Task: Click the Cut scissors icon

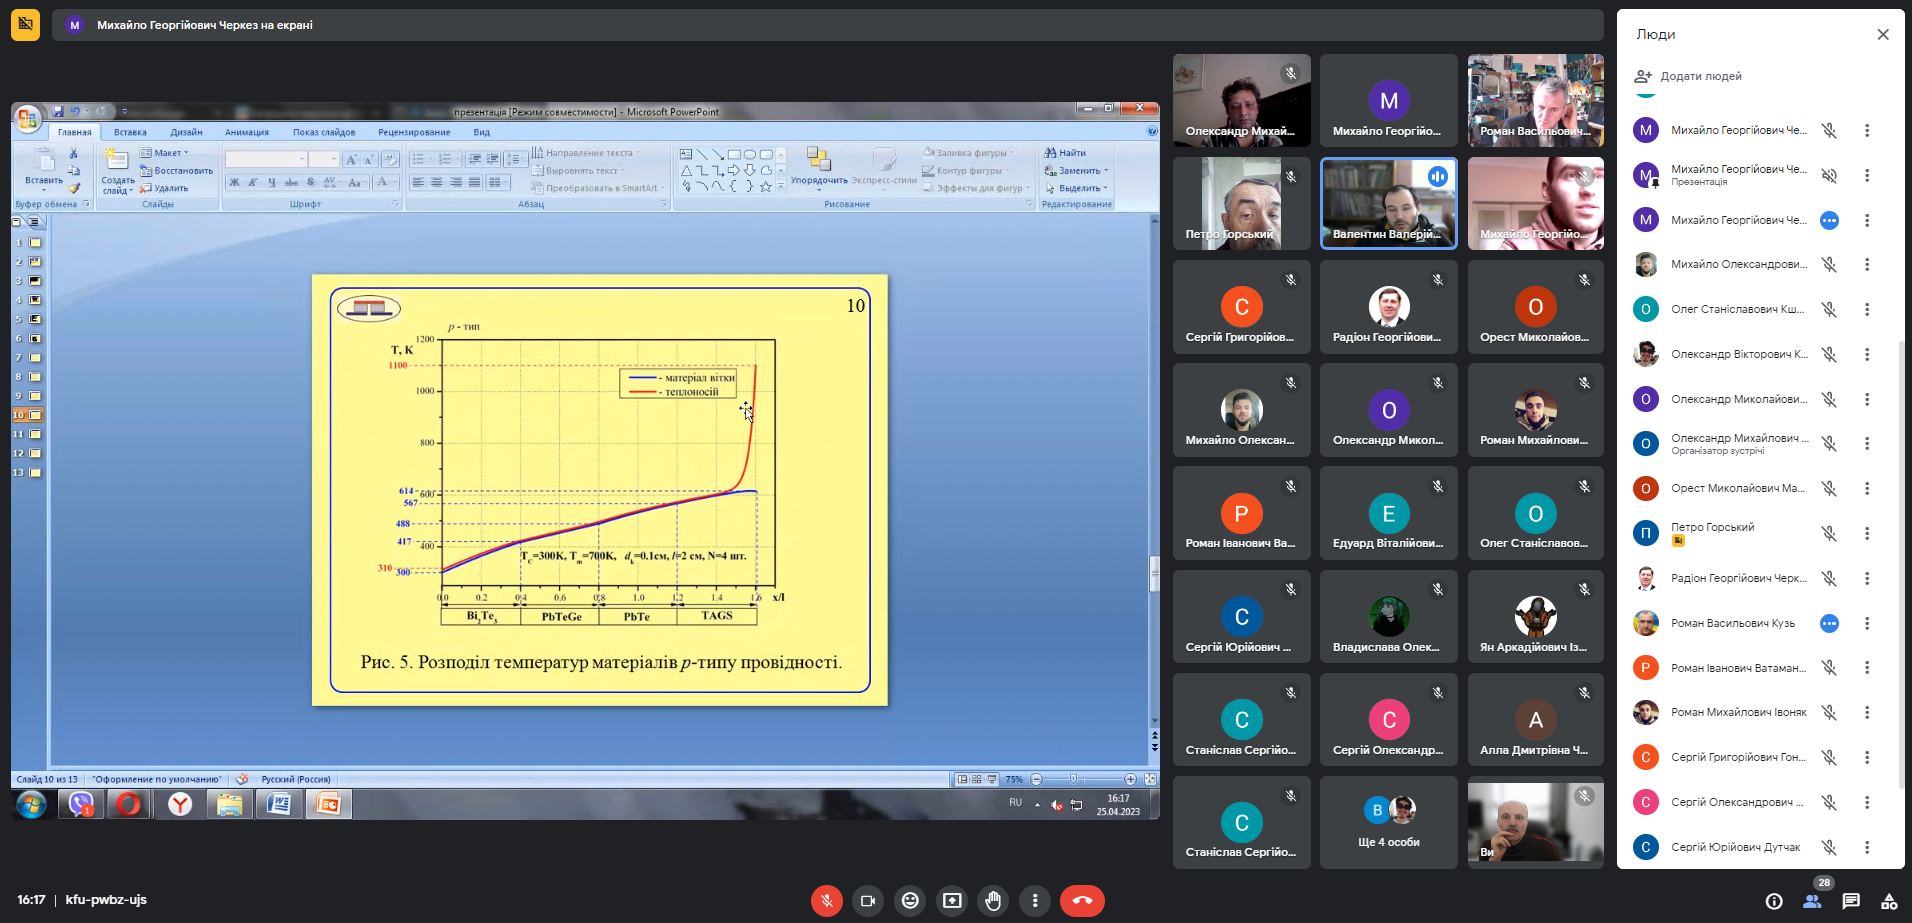Action: (x=73, y=153)
